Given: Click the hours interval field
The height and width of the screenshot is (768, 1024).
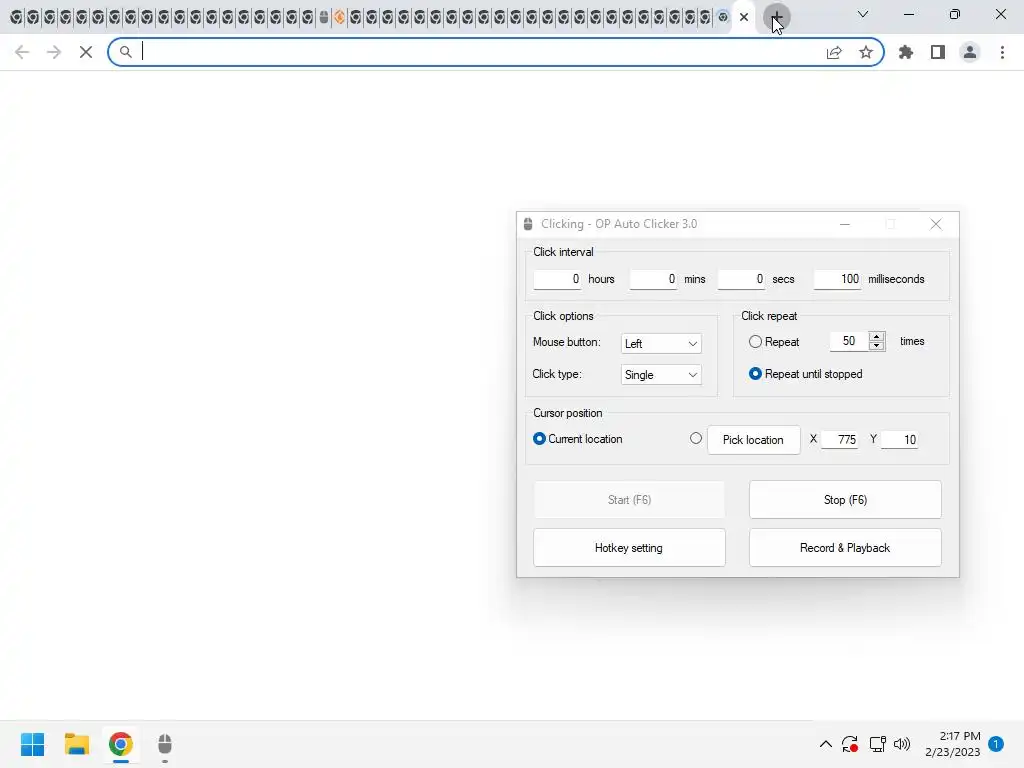Looking at the screenshot, I should click(x=557, y=279).
